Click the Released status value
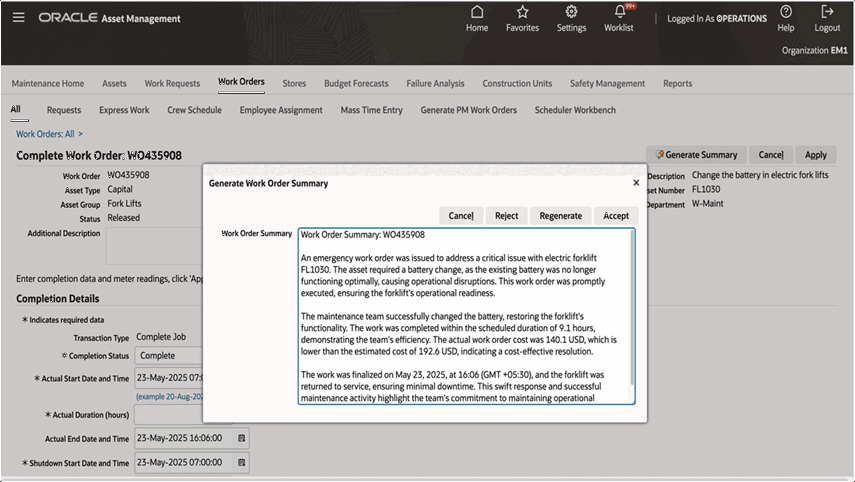 [x=124, y=218]
